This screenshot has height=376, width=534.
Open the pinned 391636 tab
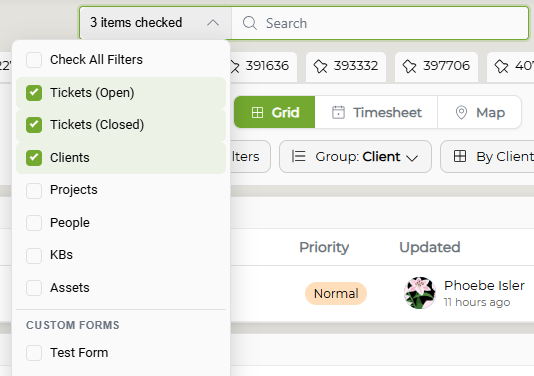[x=263, y=67]
